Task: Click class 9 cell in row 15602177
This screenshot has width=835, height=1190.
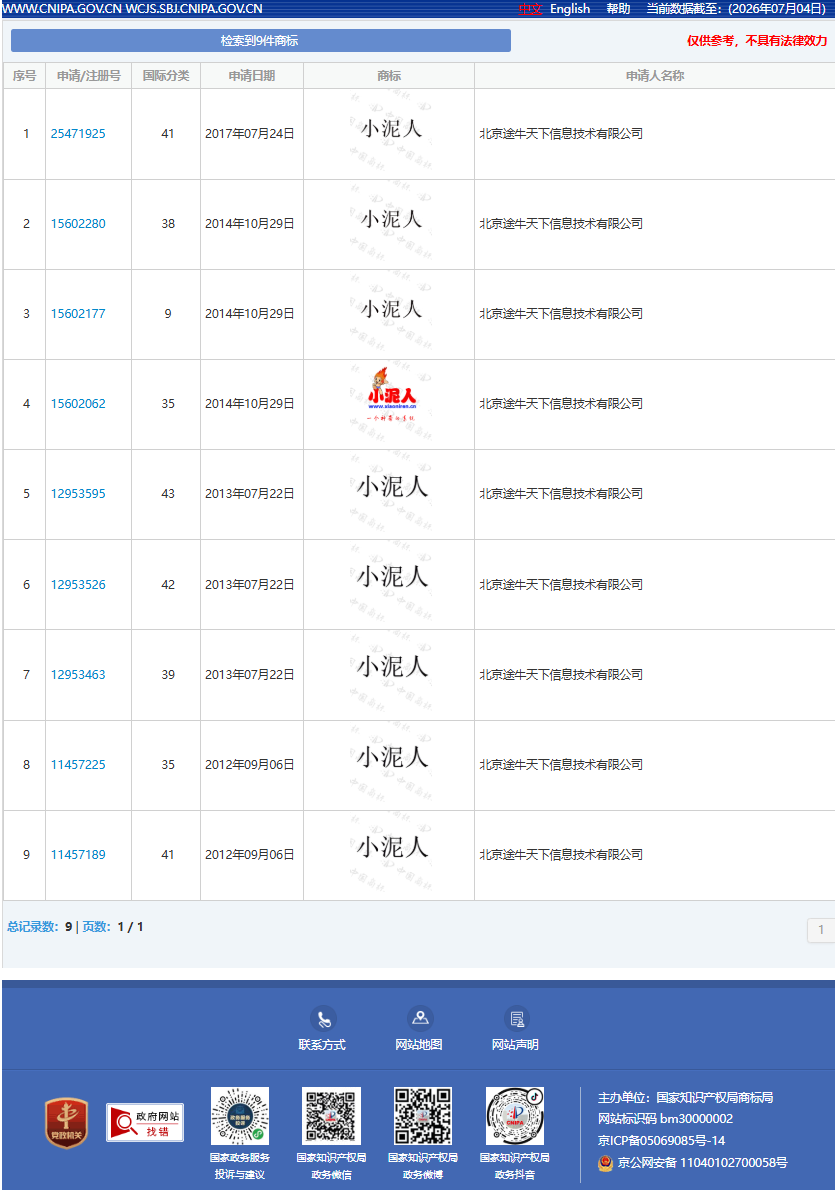Action: (168, 313)
